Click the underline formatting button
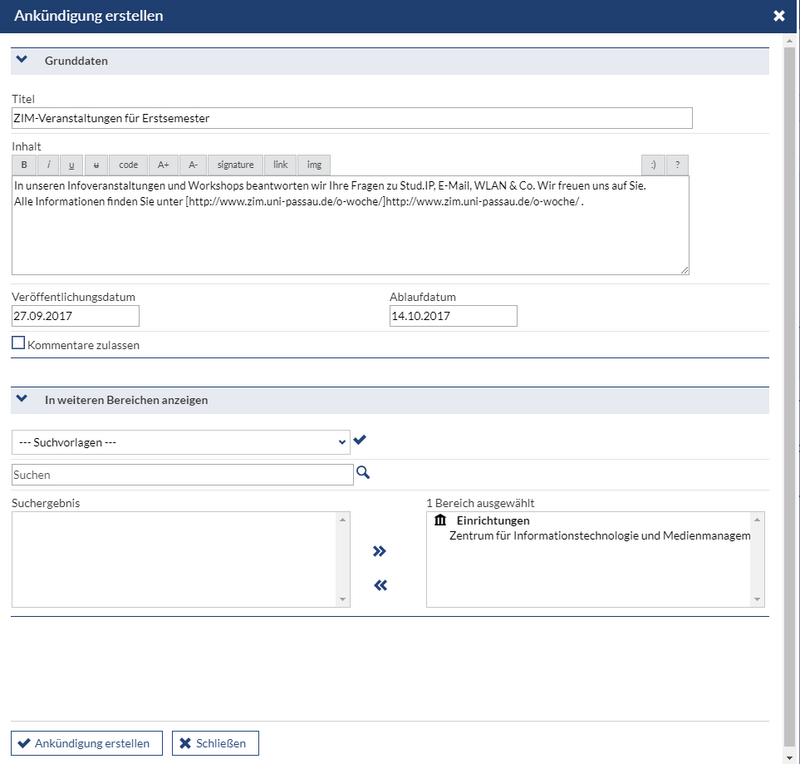 [x=71, y=165]
